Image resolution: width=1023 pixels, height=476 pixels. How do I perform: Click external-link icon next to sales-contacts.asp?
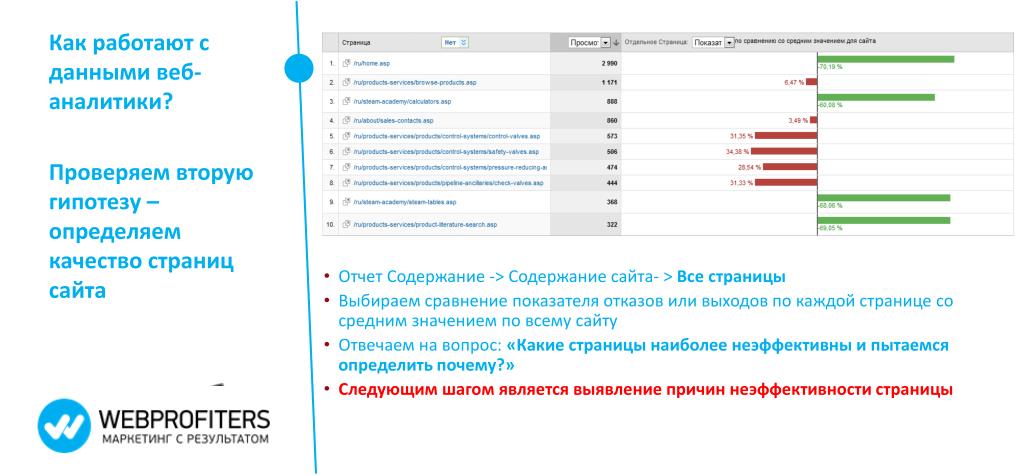(x=346, y=121)
